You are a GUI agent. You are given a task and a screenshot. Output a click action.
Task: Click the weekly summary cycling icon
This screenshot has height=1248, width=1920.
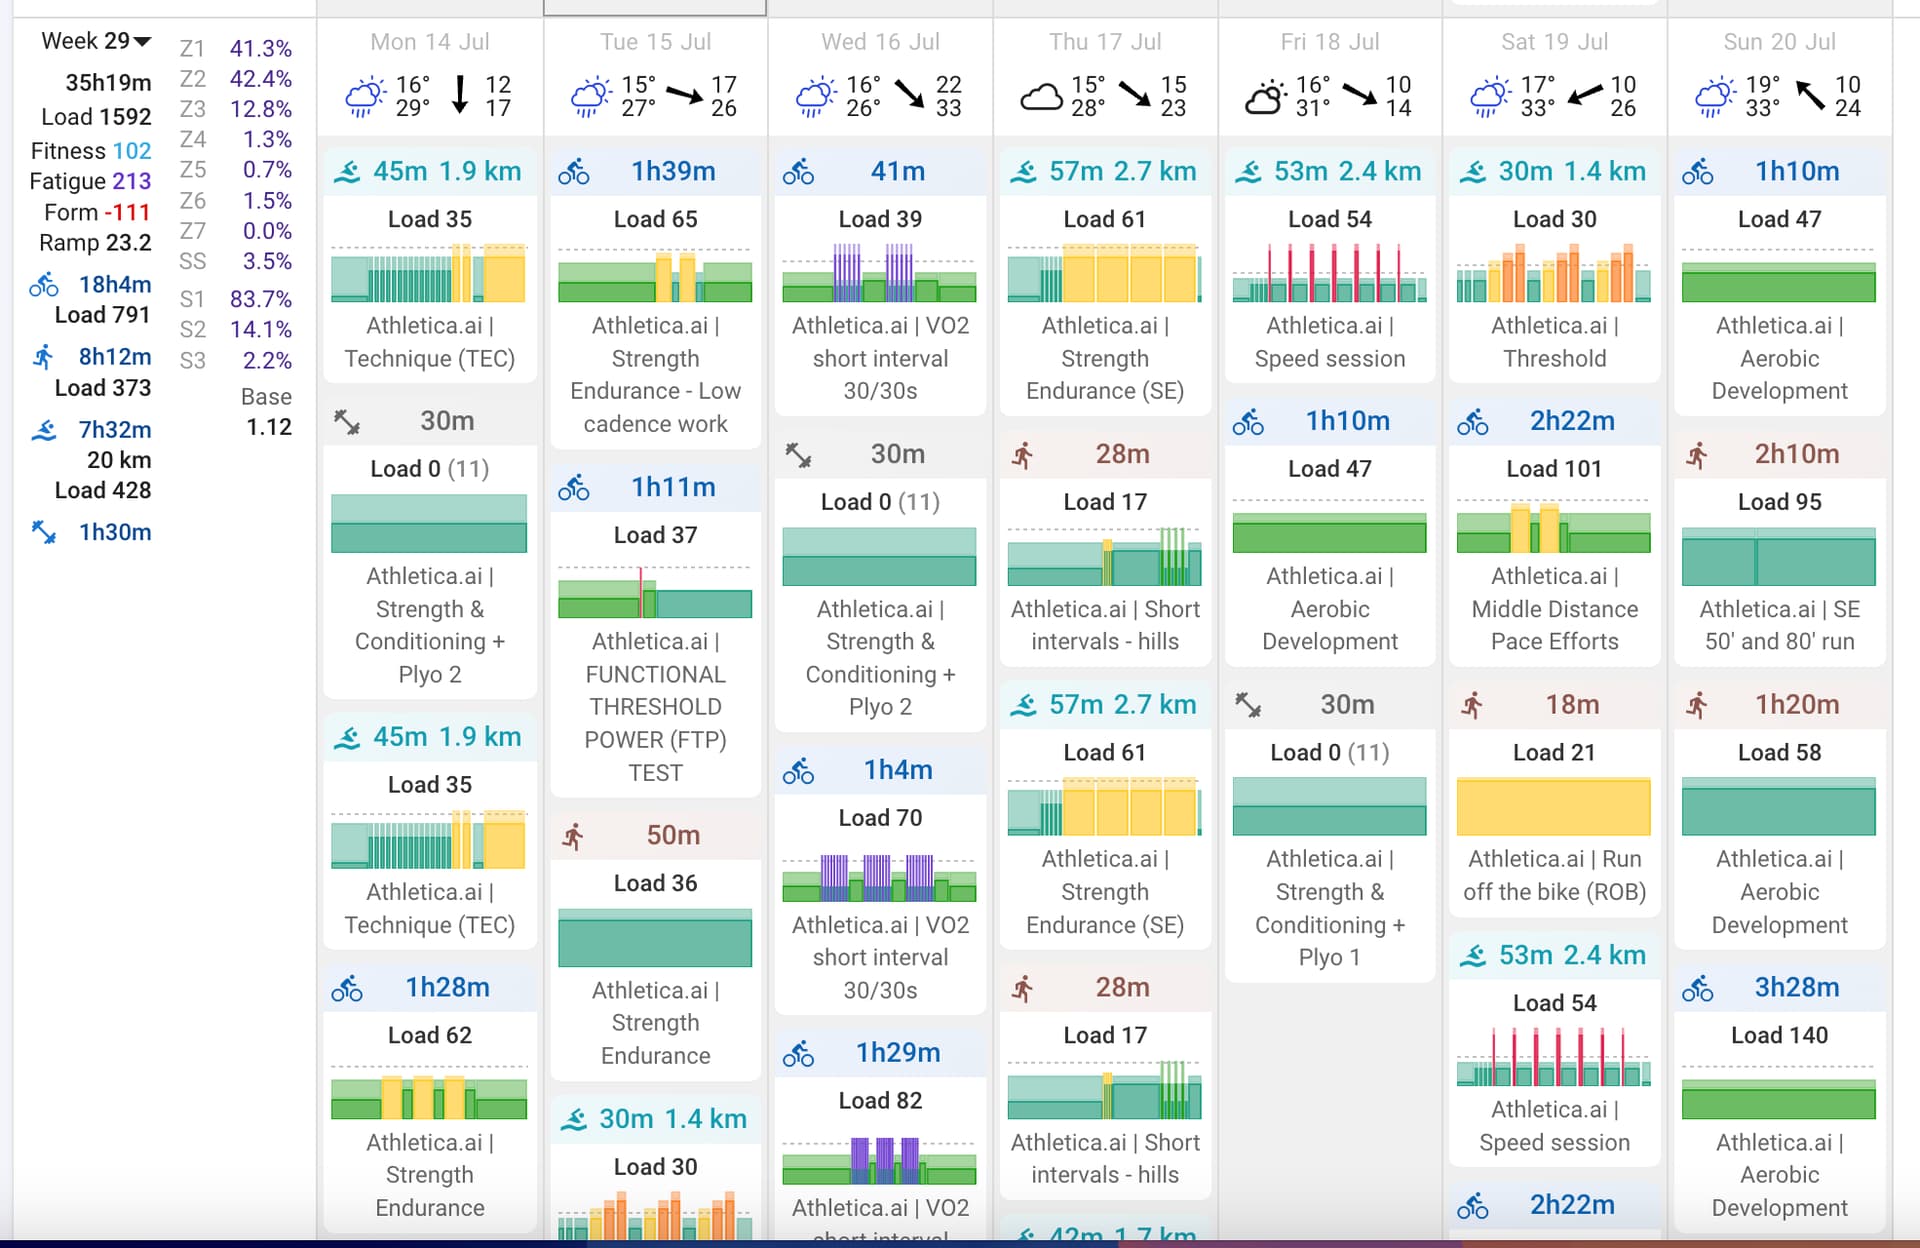(x=44, y=286)
